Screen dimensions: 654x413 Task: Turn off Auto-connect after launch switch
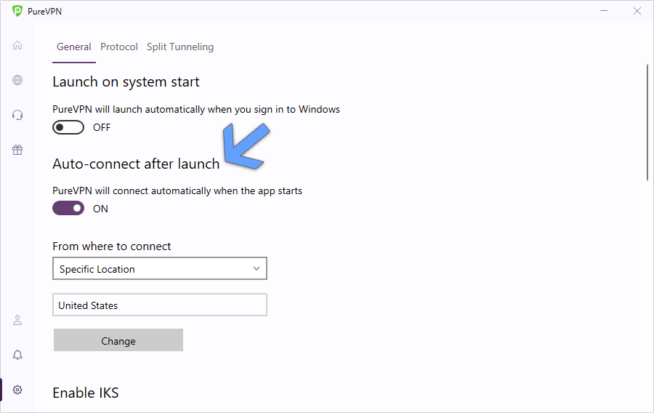coord(68,208)
